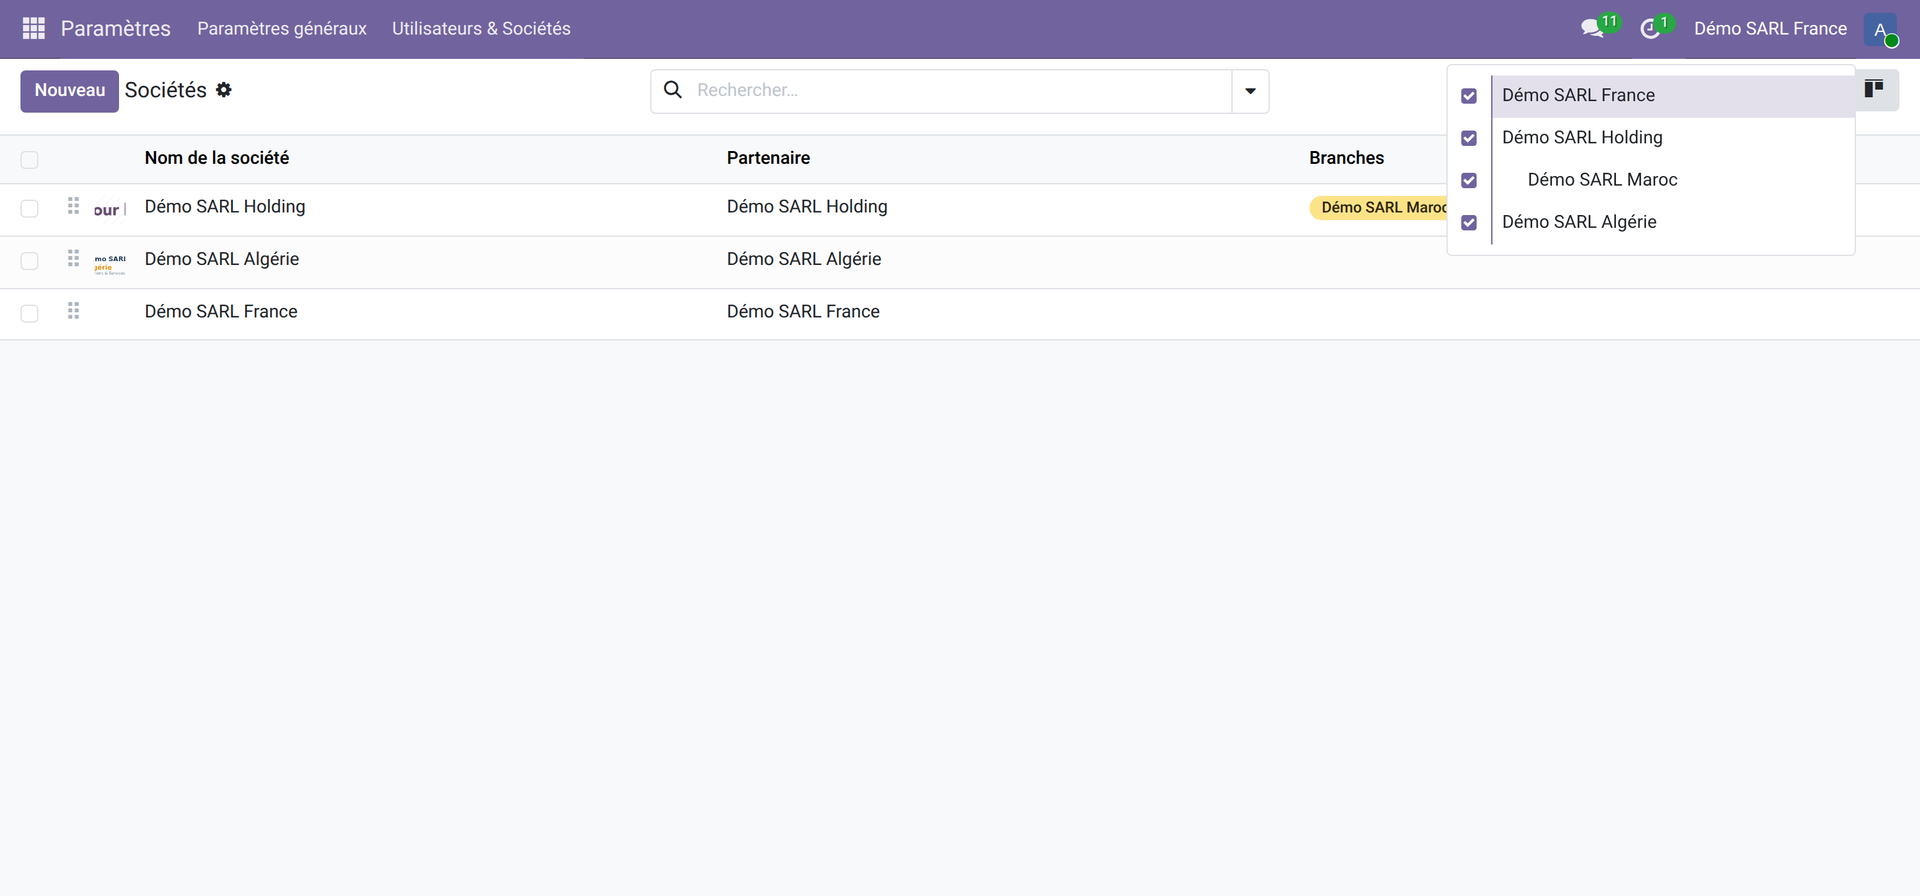Switch to Démo SARL Maroc branch in dropdown
This screenshot has width=1920, height=896.
pyautogui.click(x=1673, y=180)
